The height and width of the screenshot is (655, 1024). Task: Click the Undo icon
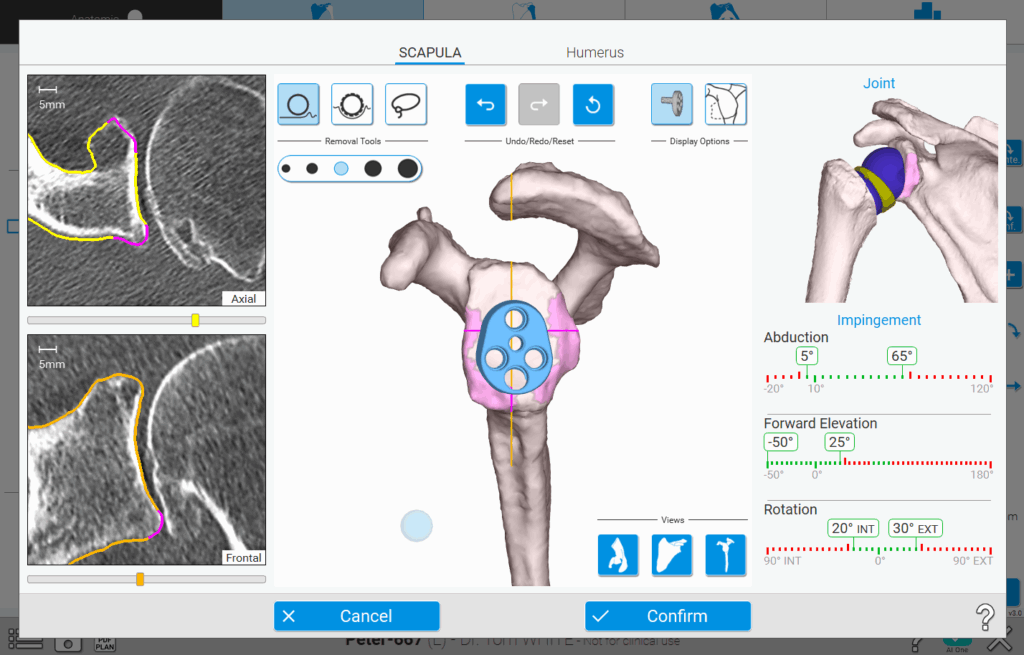(x=485, y=104)
